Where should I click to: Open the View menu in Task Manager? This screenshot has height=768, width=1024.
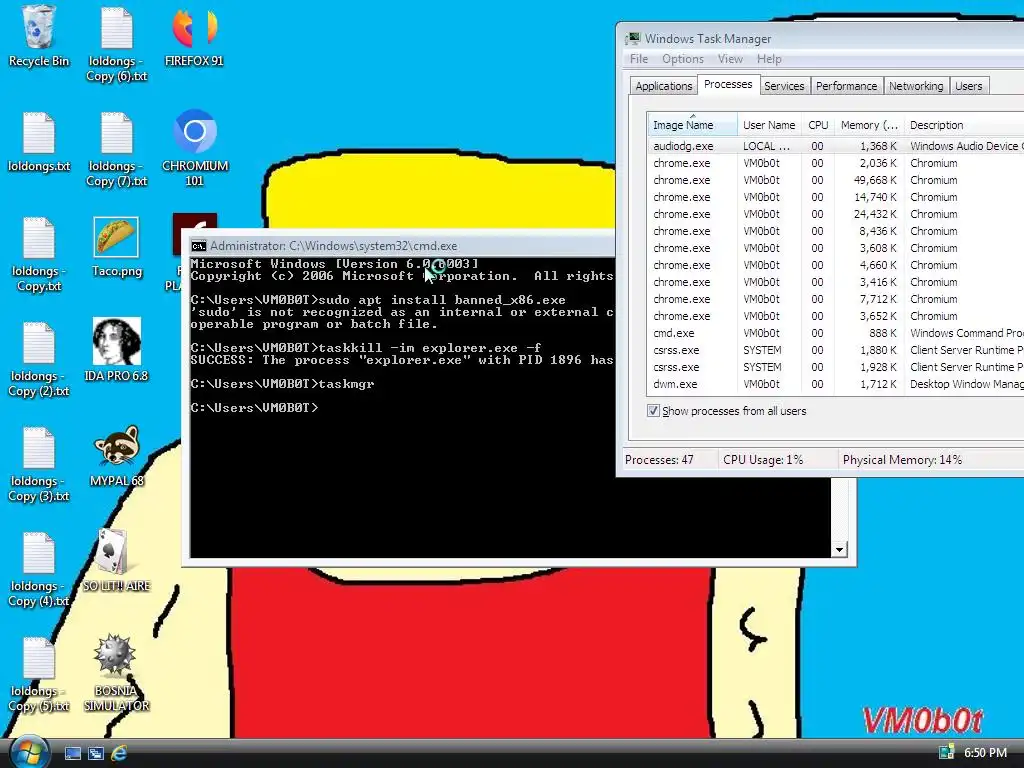(730, 59)
